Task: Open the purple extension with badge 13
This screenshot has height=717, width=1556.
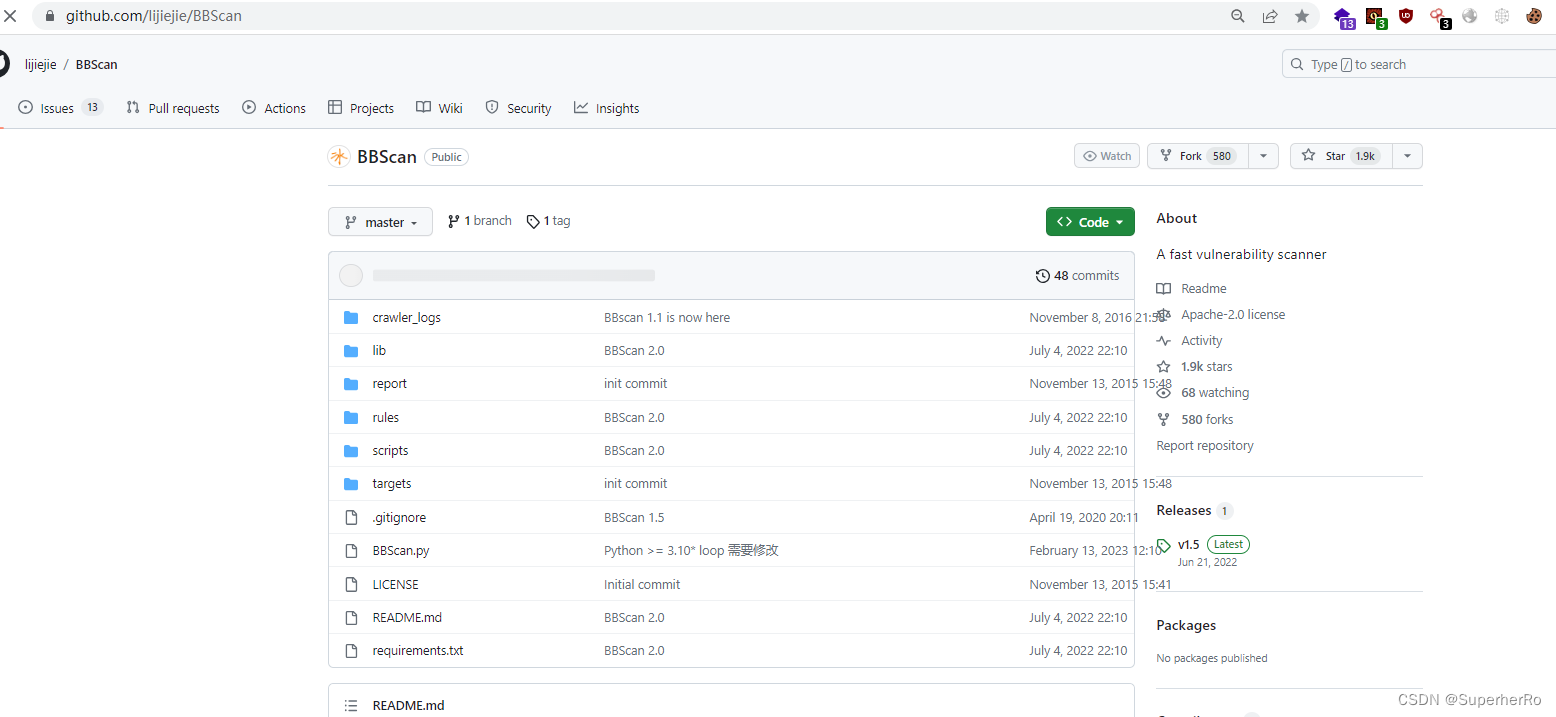Action: point(1344,17)
